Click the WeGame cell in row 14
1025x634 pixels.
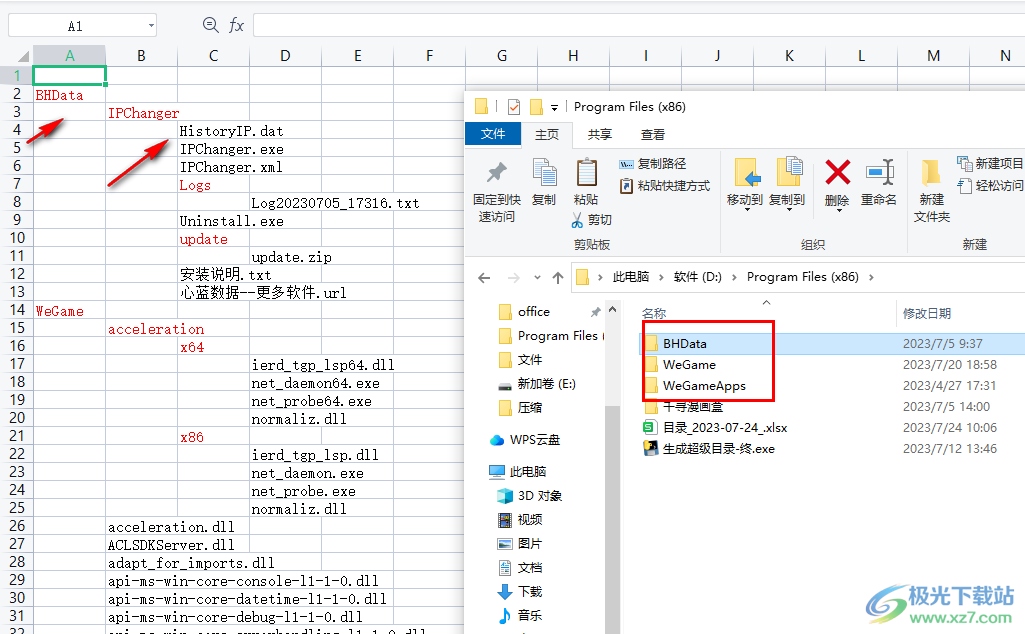(x=69, y=310)
